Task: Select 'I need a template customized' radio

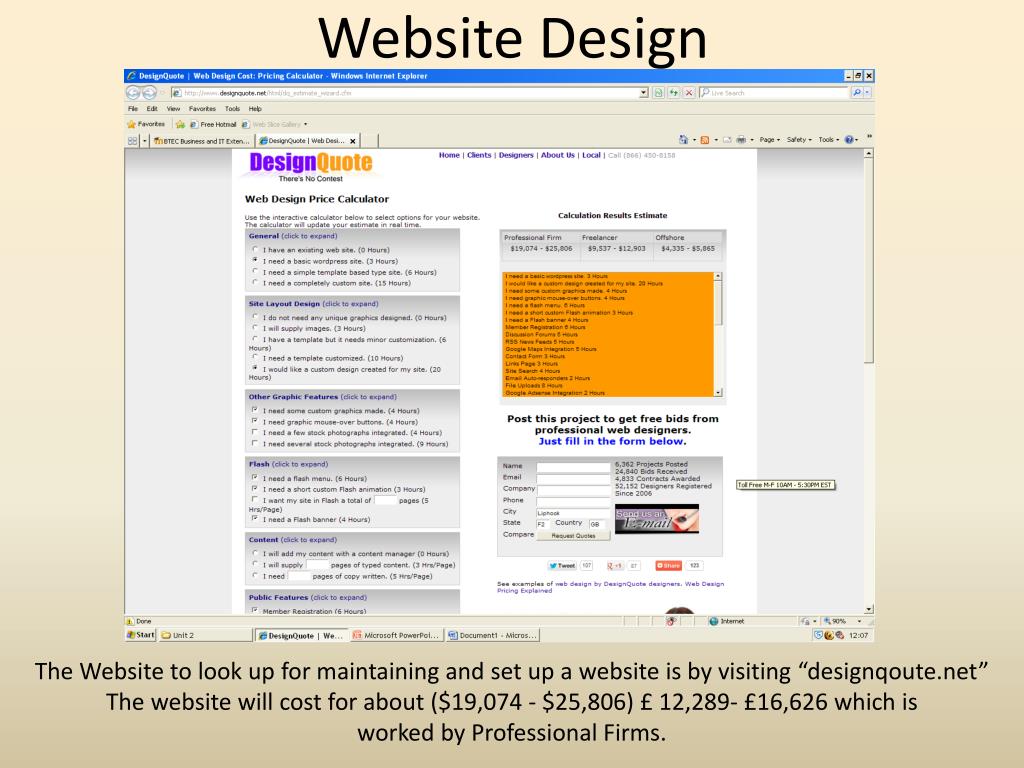Action: click(x=255, y=358)
